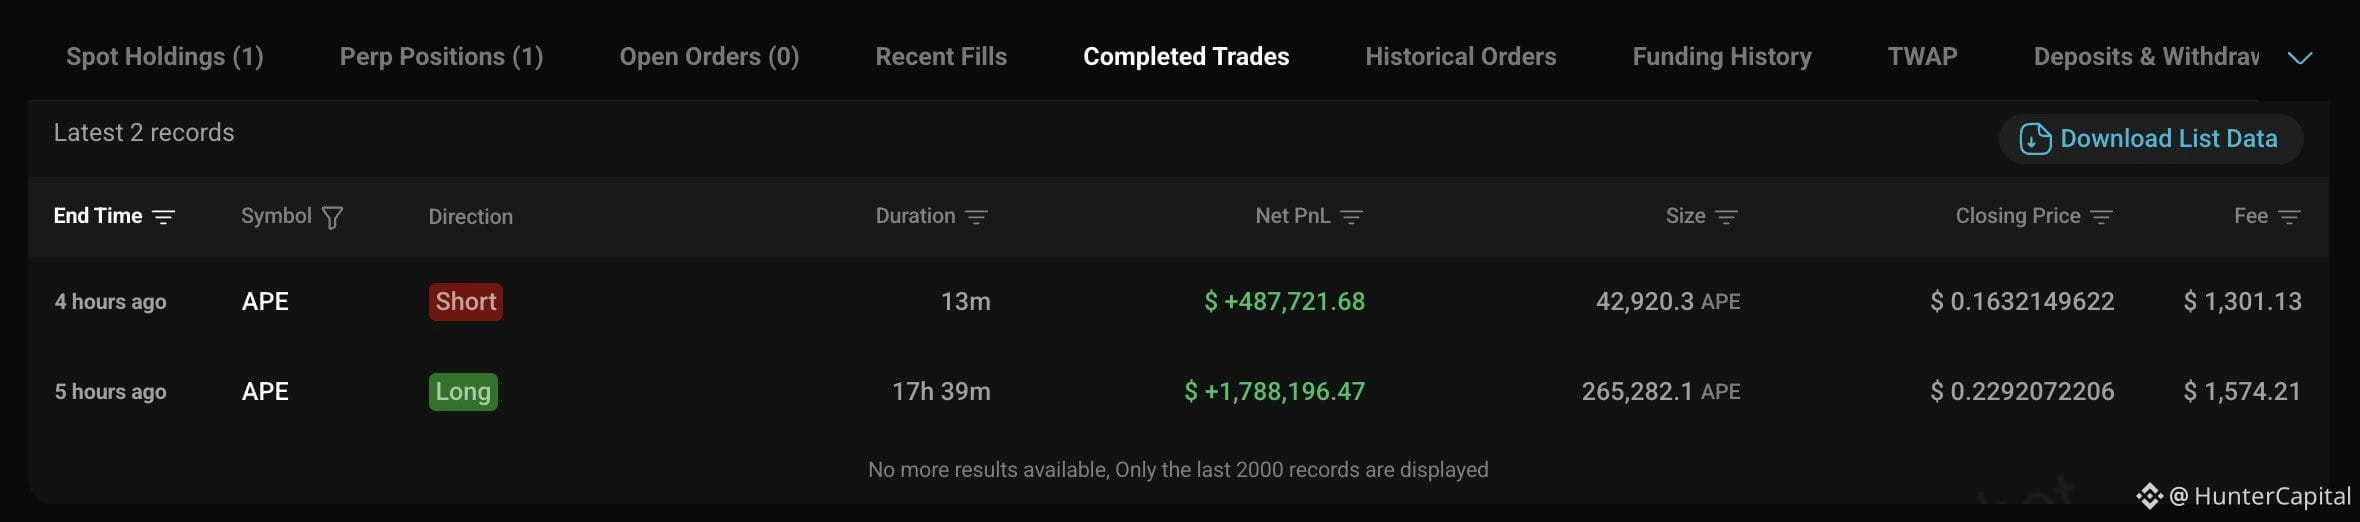The width and height of the screenshot is (2360, 522).
Task: Sort by Closing Price icon
Action: click(2101, 217)
